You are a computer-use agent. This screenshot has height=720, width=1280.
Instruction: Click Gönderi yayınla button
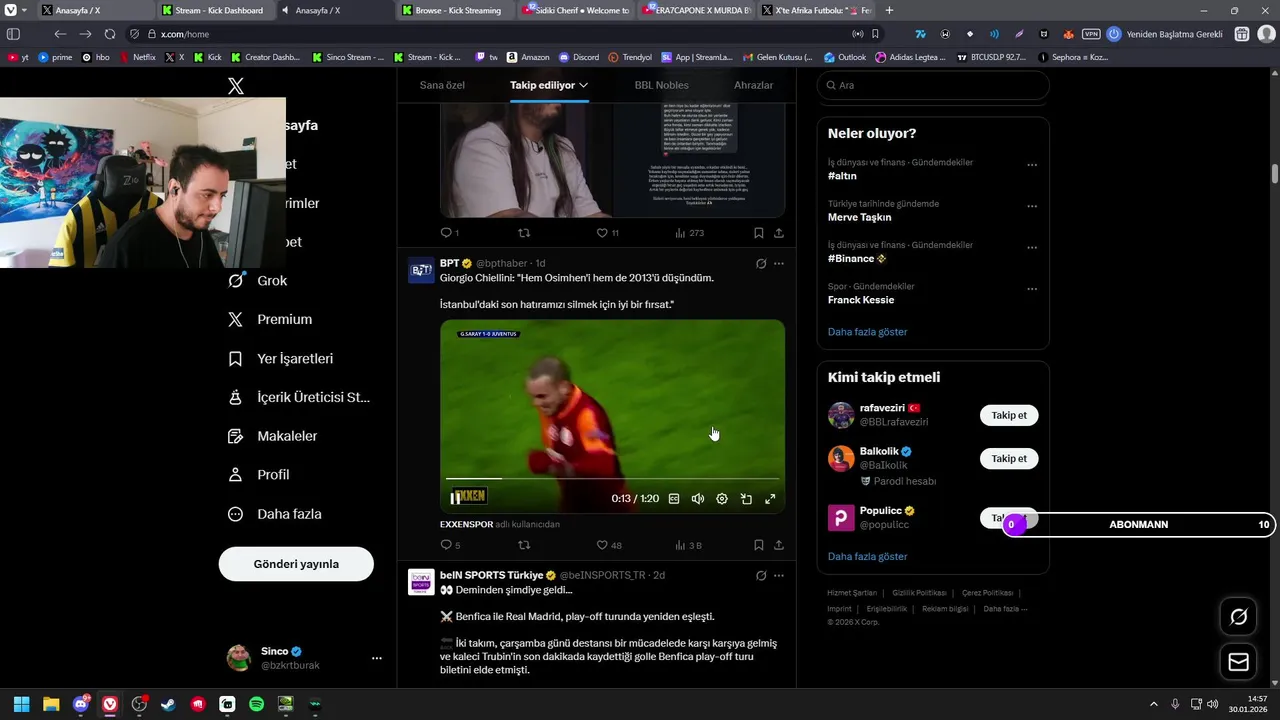click(296, 564)
